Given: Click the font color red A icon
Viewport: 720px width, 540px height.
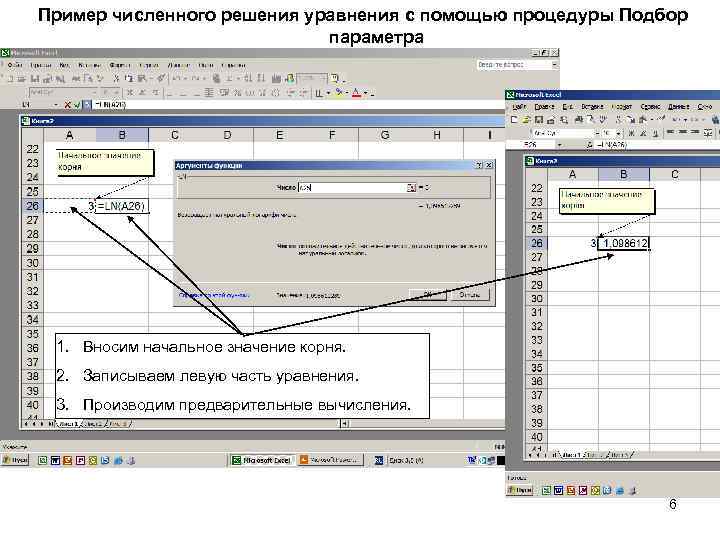Looking at the screenshot, I should [356, 93].
